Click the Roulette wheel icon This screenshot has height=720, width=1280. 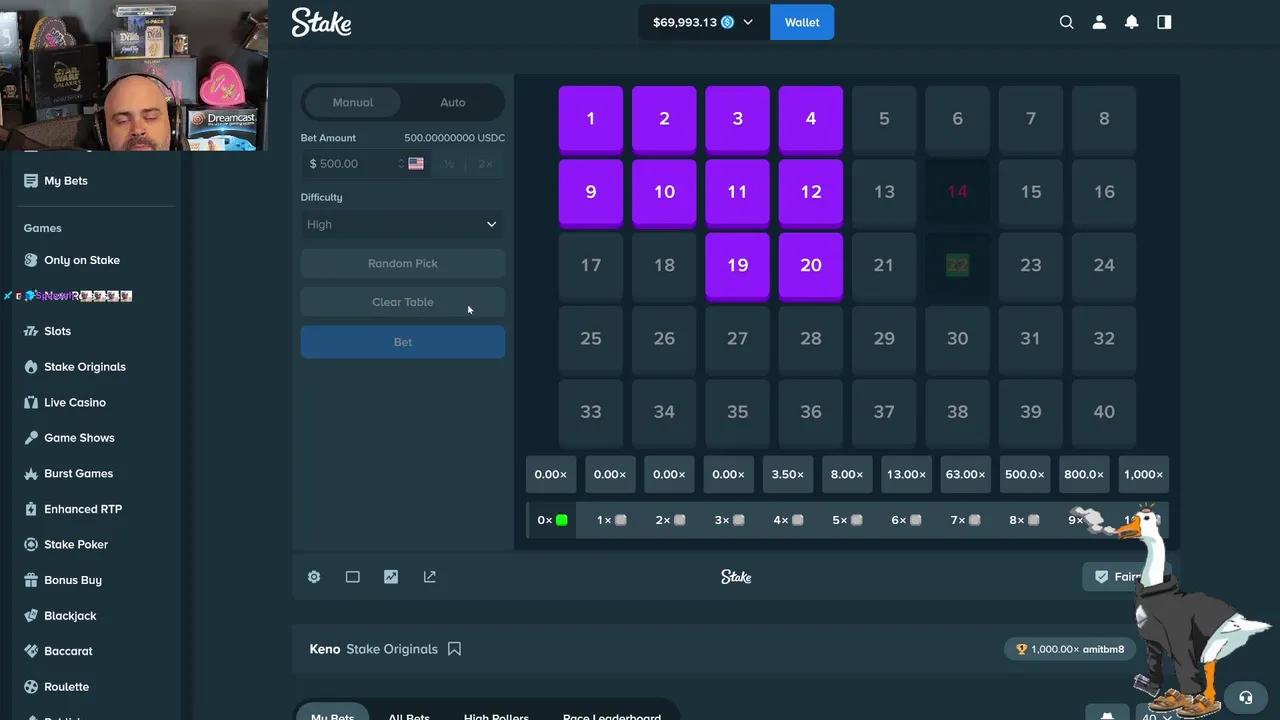pos(31,687)
